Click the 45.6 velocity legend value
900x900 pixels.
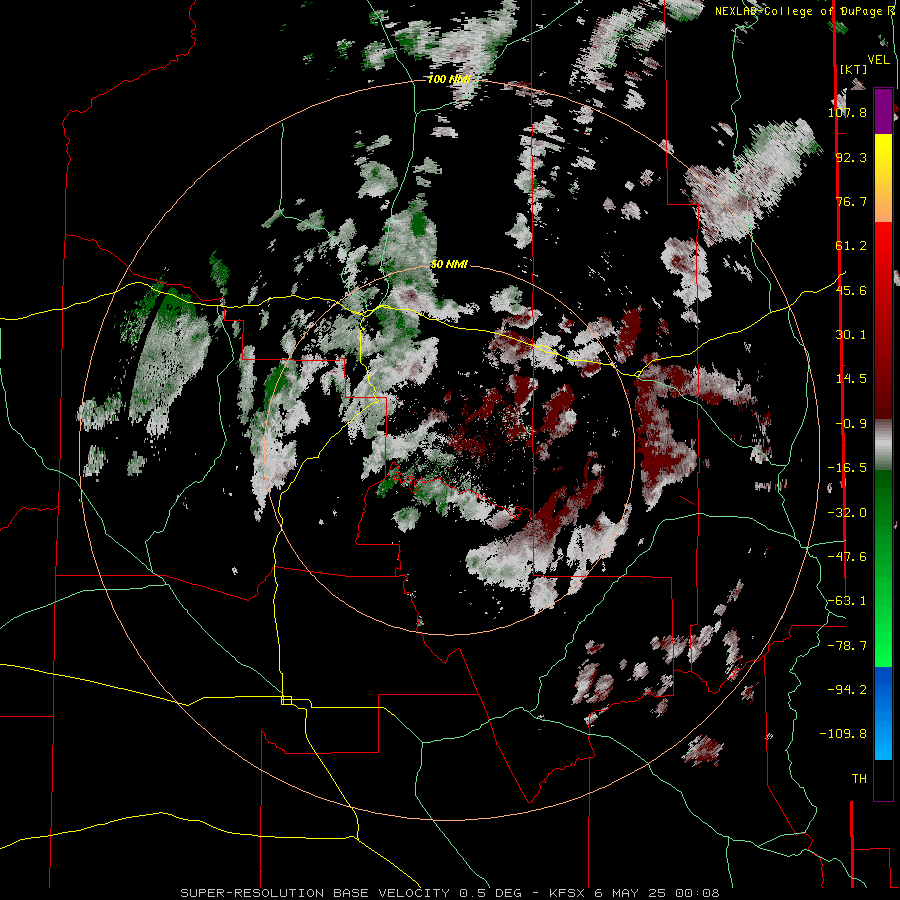coord(851,290)
